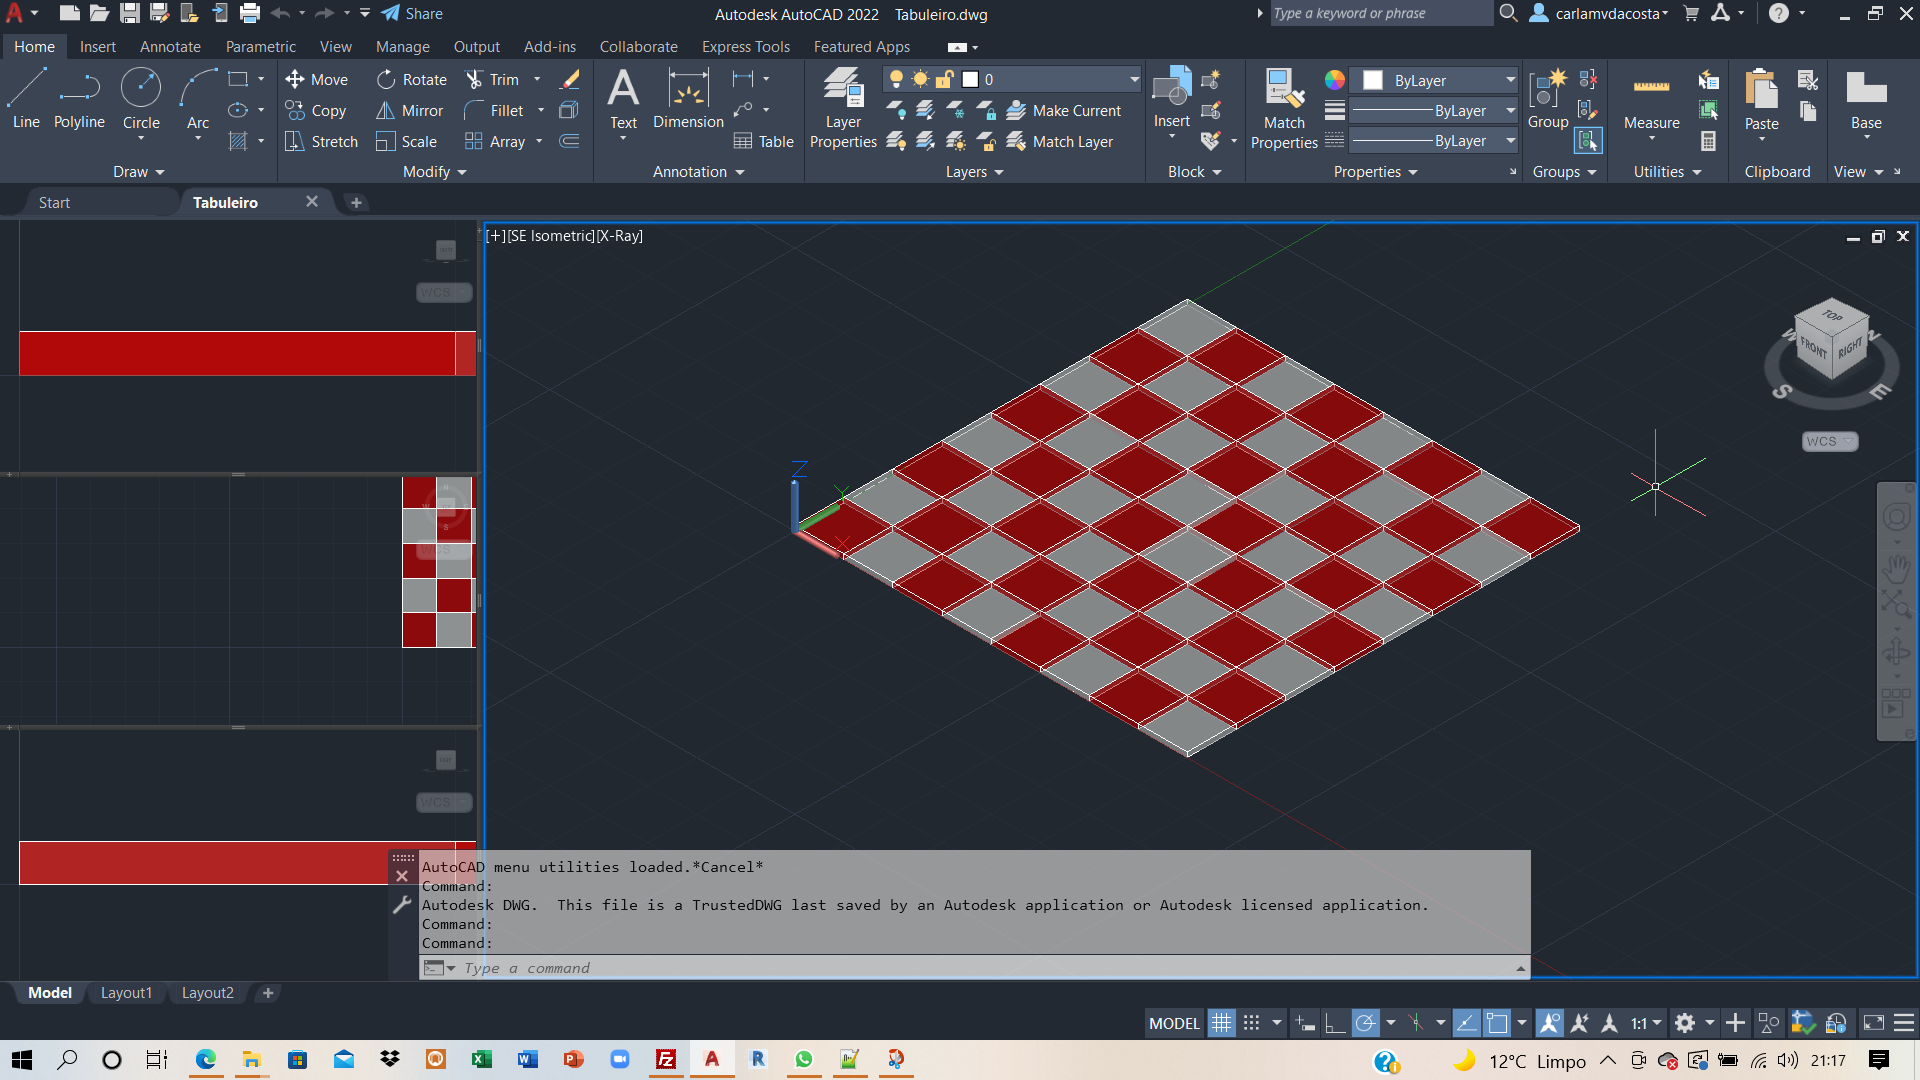Click Make Current layer button
Viewport: 1920px width, 1080px height.
pos(1064,110)
